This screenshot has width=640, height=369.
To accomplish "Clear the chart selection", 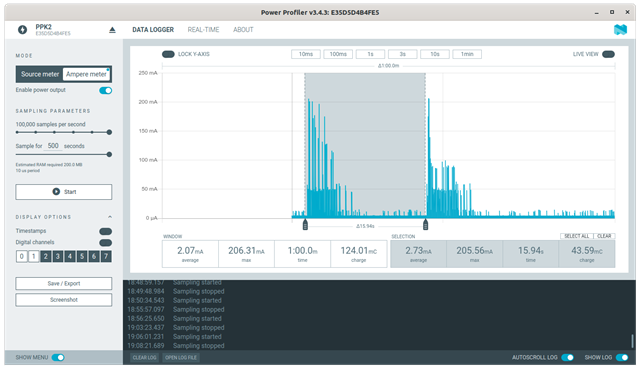I will 604,236.
